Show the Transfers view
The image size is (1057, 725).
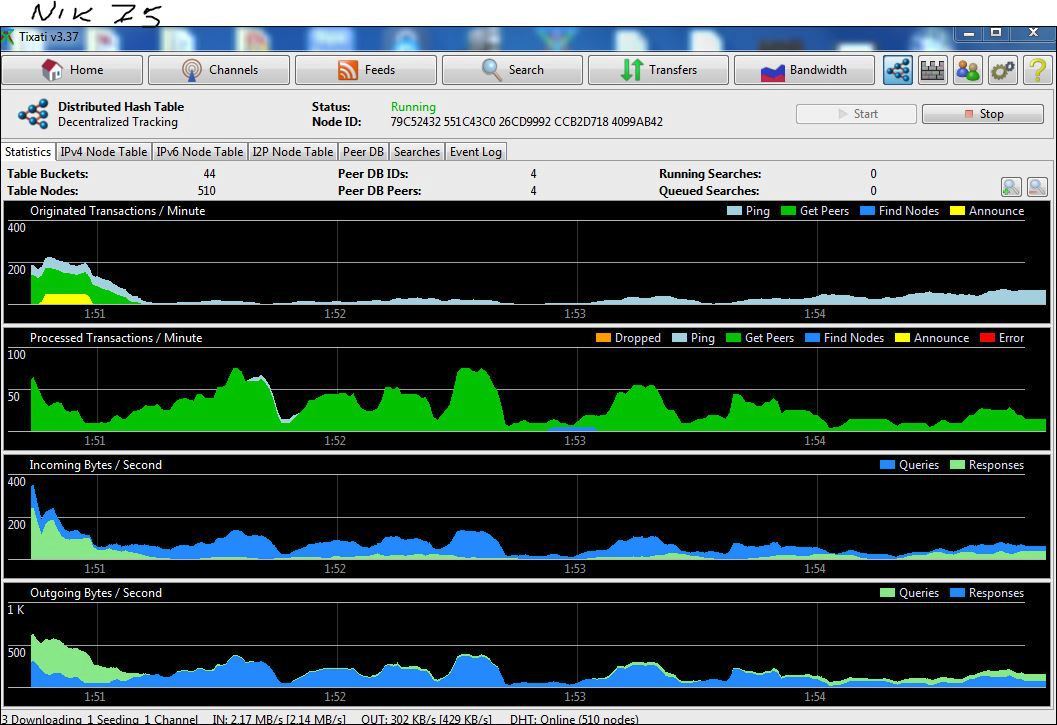(x=659, y=69)
